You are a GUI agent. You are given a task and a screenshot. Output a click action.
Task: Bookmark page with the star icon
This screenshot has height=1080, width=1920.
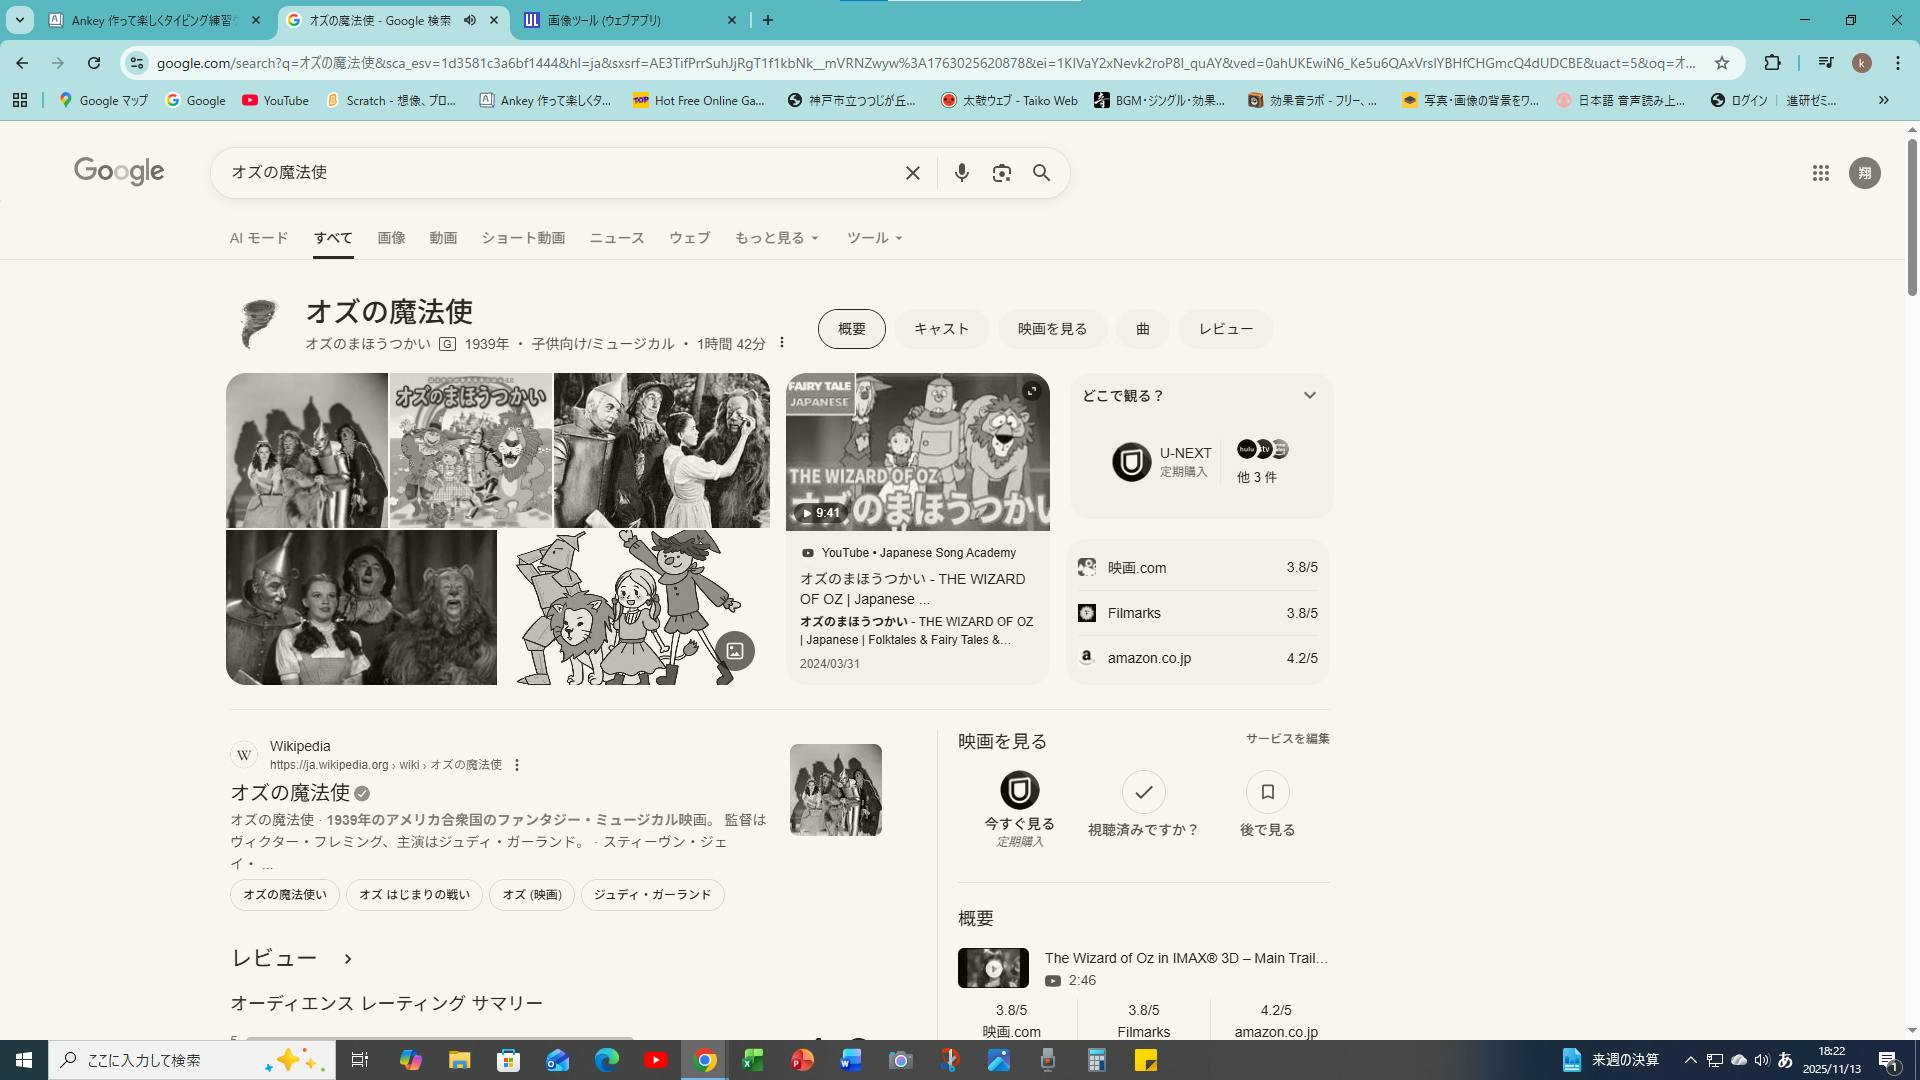pos(1722,63)
